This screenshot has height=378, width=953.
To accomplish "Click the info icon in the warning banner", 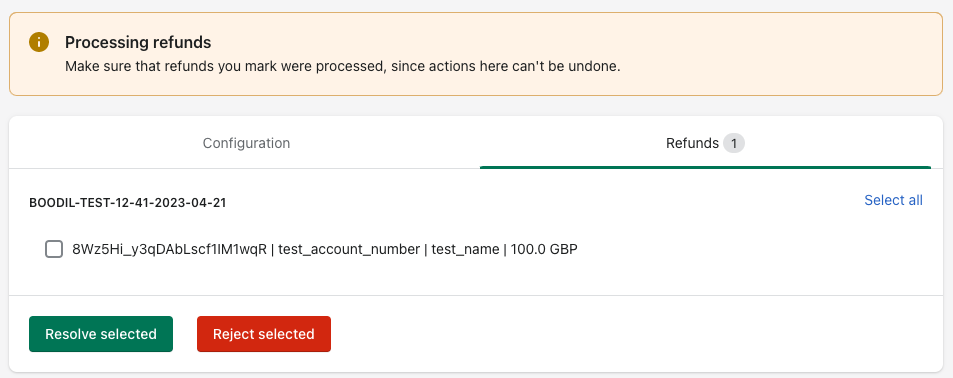I will [x=39, y=42].
